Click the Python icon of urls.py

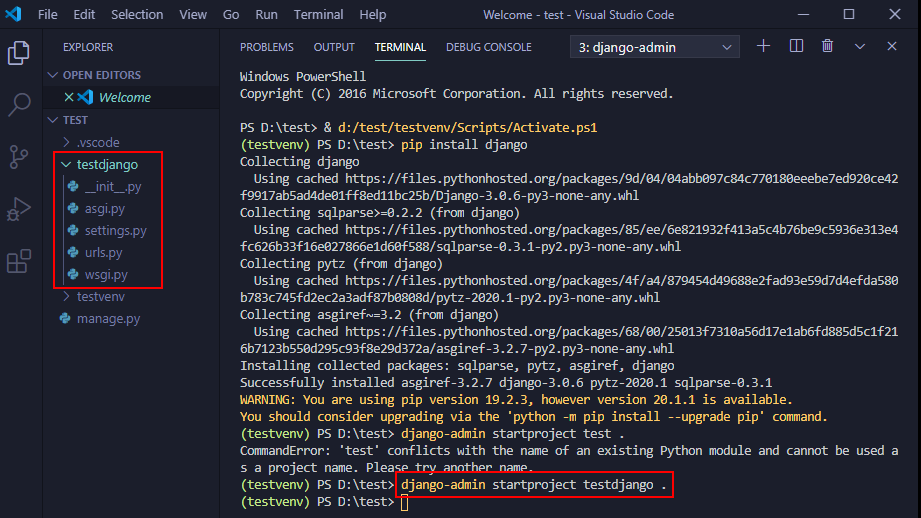click(73, 253)
